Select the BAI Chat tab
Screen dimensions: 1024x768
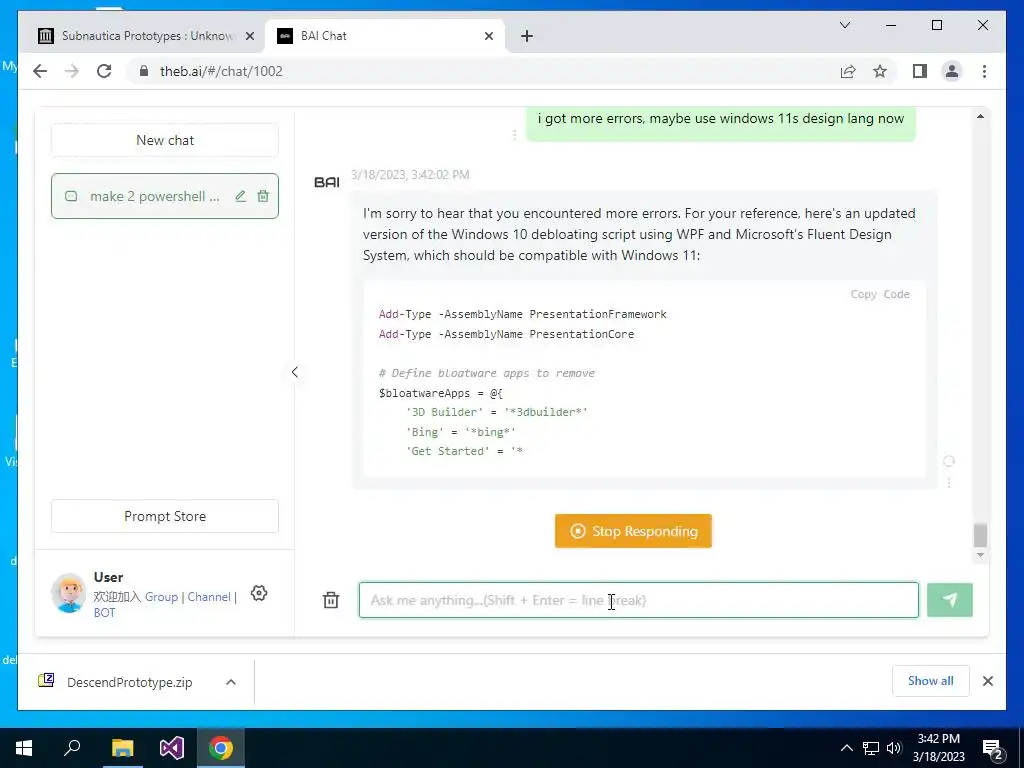coord(385,36)
